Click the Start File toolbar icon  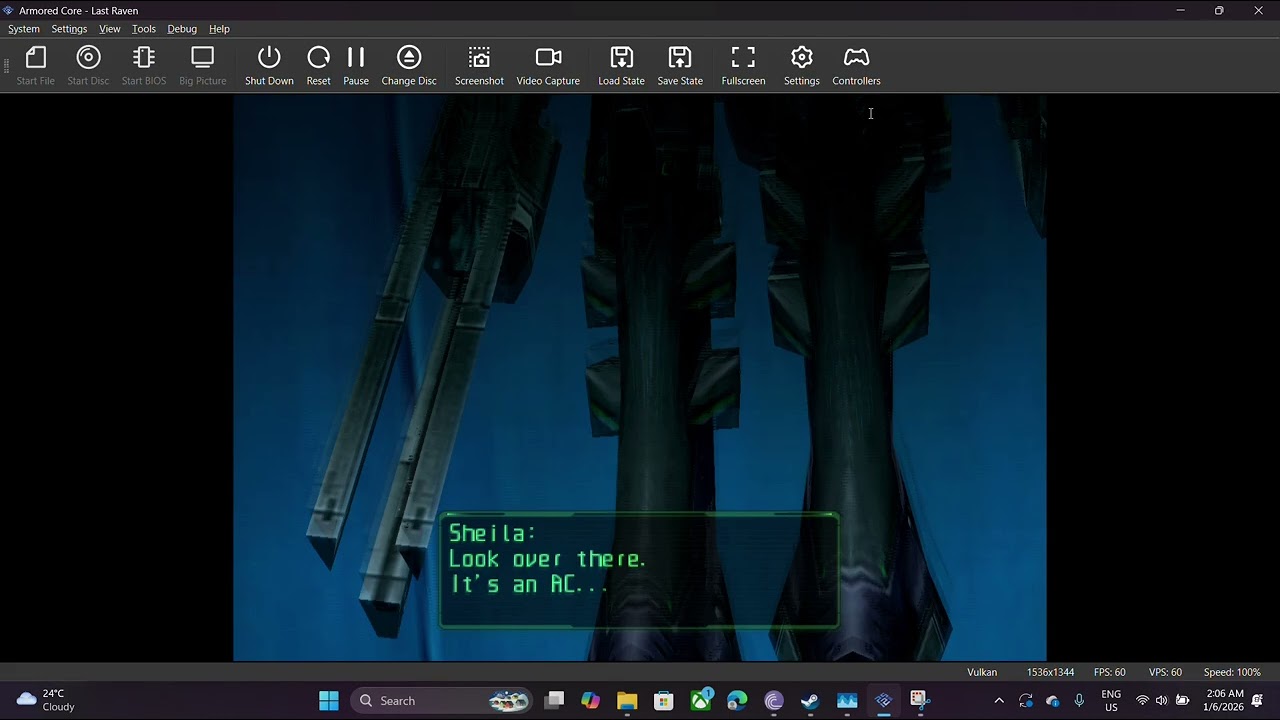[x=36, y=66]
